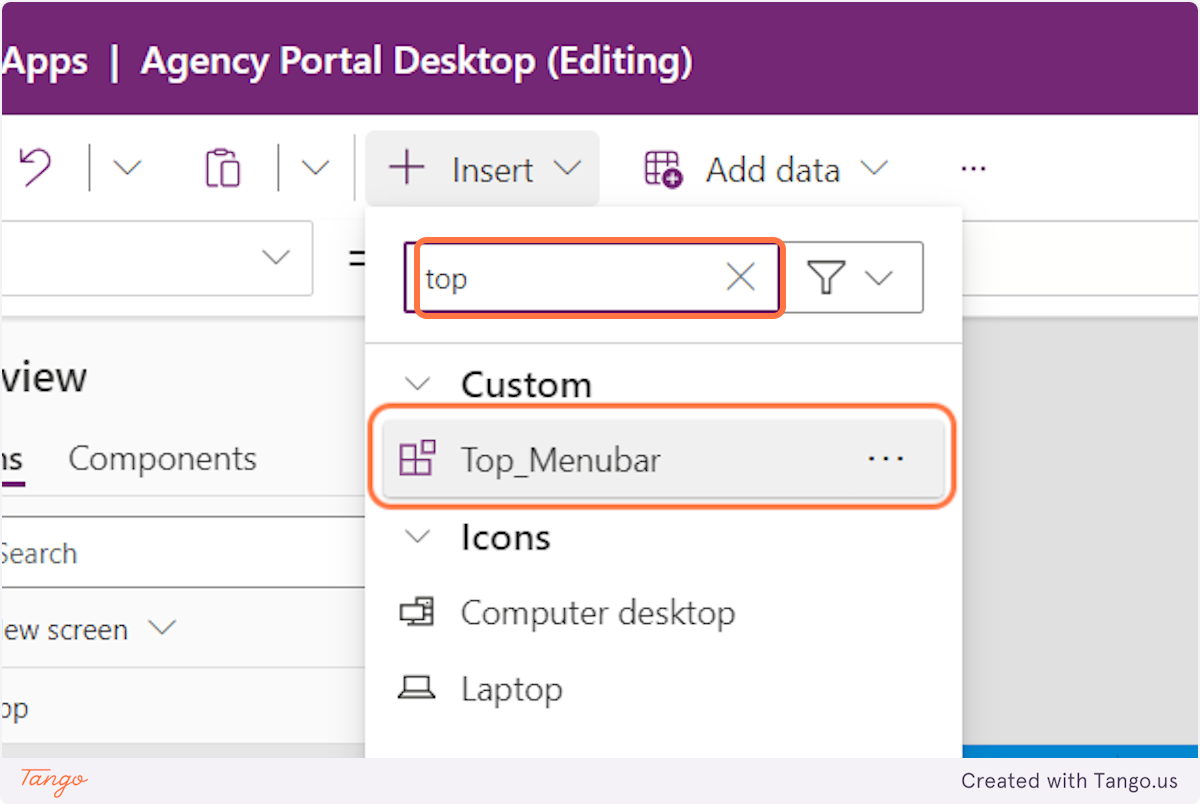Collapse the Custom section

417,384
